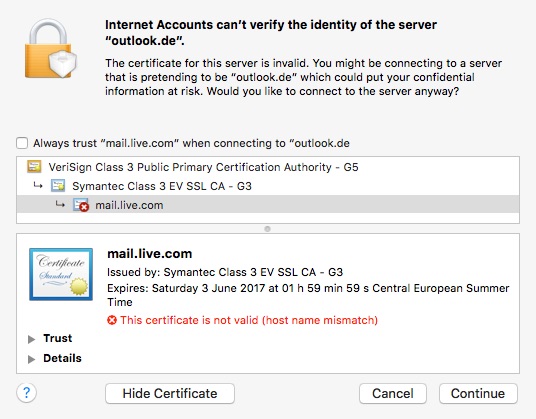The image size is (536, 419).
Task: Expand the Details section
Action: tap(31, 359)
